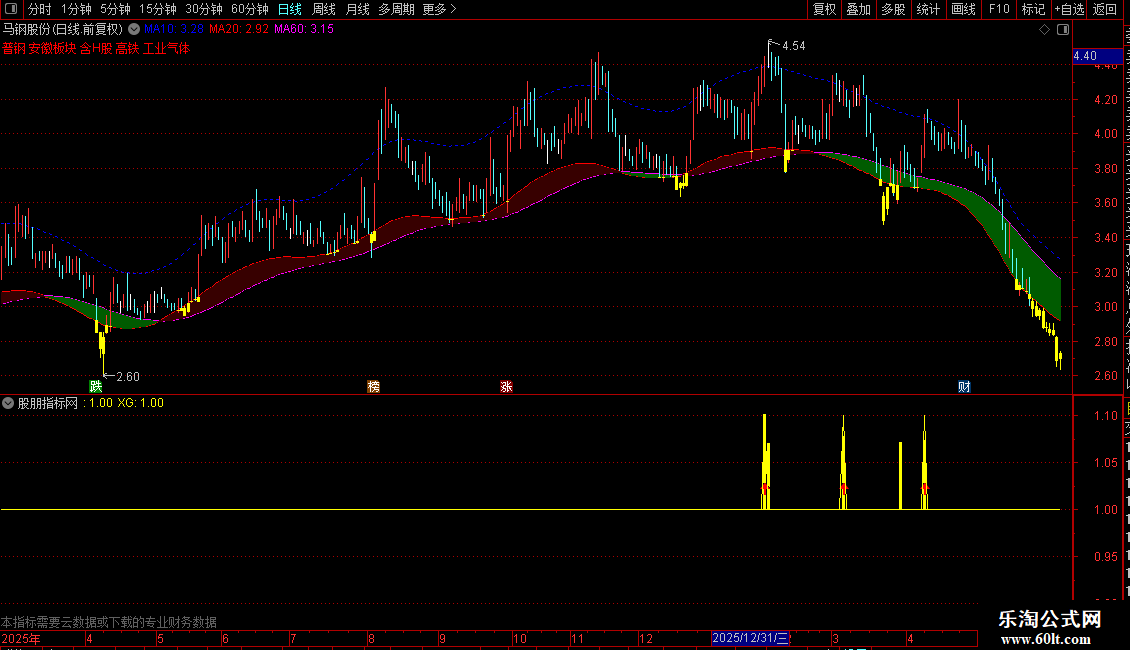Select the 月线 monthly period tab
1130x650 pixels.
pos(357,9)
